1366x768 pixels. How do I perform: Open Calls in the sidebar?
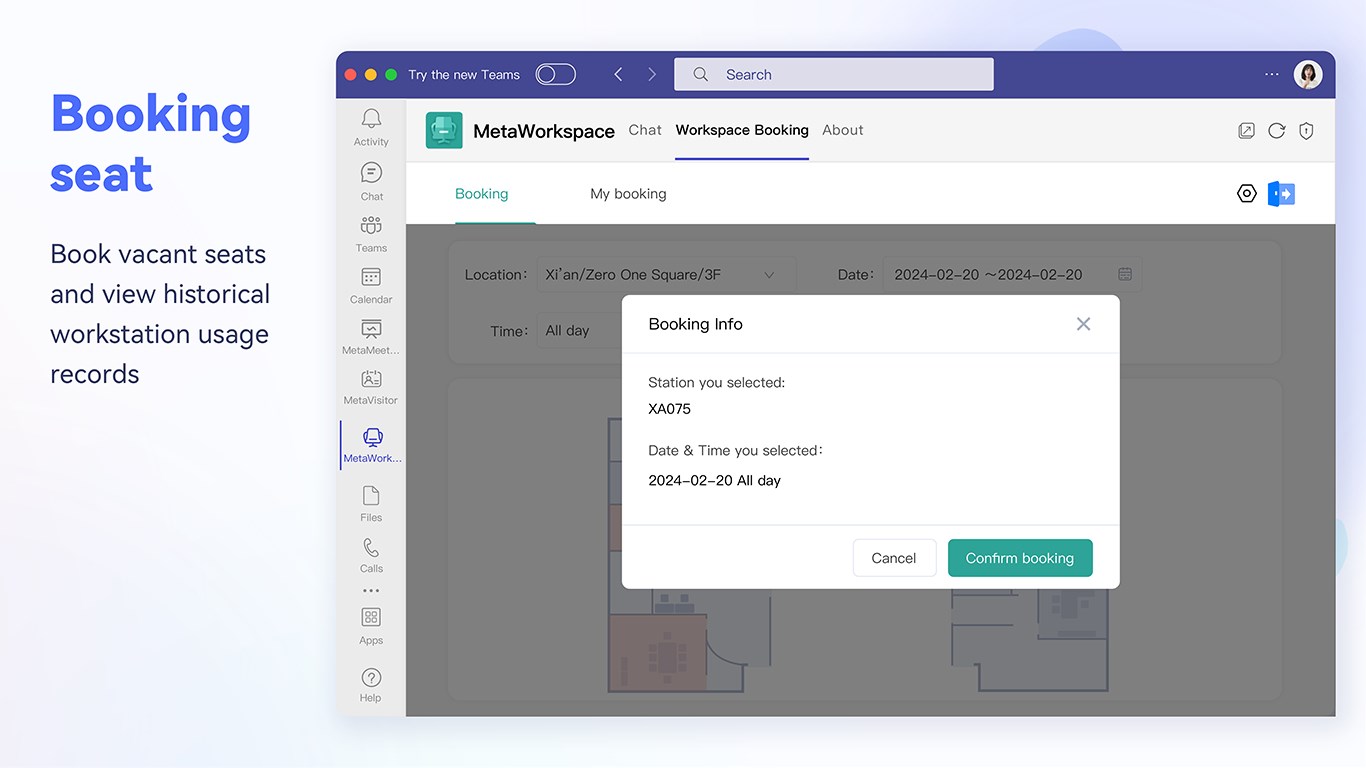point(371,555)
